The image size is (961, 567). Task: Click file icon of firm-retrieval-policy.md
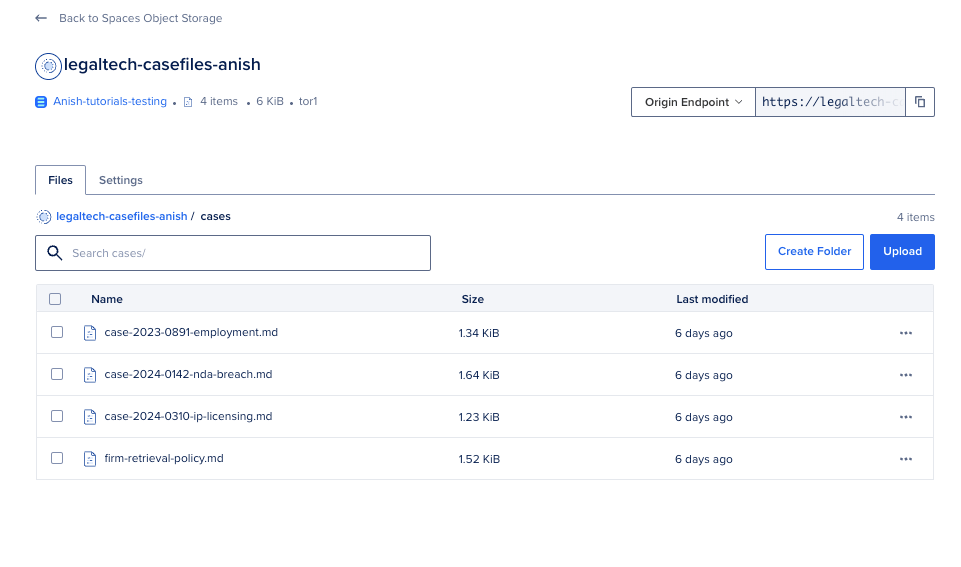click(x=89, y=459)
